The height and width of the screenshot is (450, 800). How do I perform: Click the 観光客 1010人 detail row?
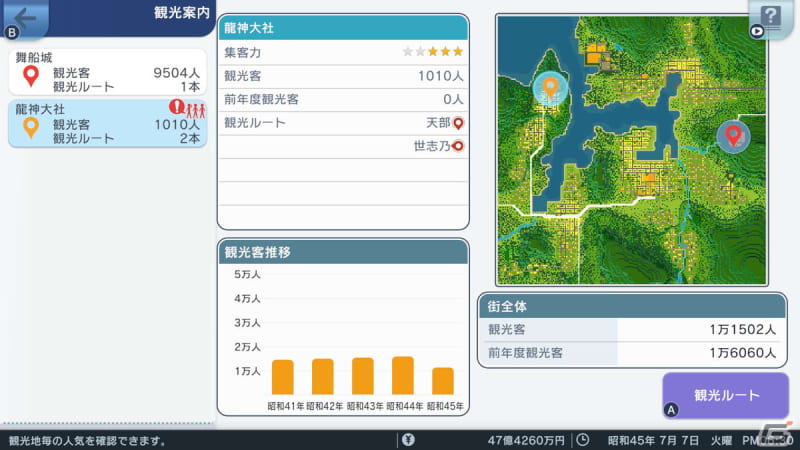coord(343,76)
